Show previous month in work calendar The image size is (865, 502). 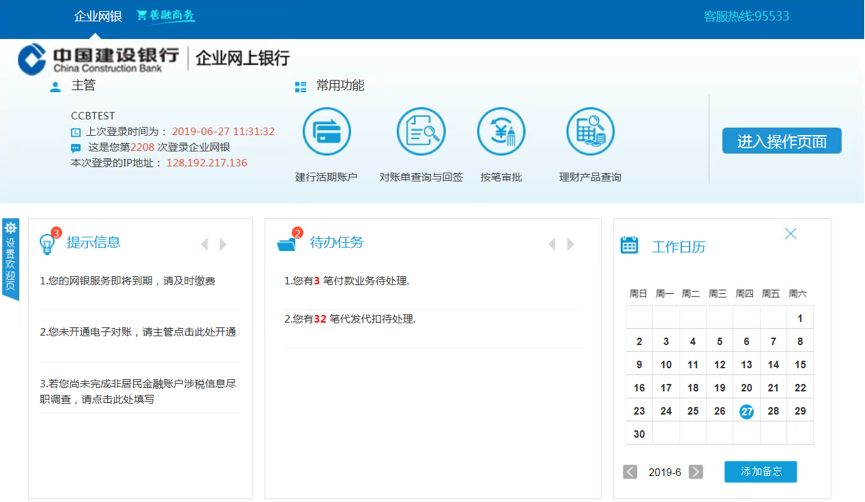[630, 472]
